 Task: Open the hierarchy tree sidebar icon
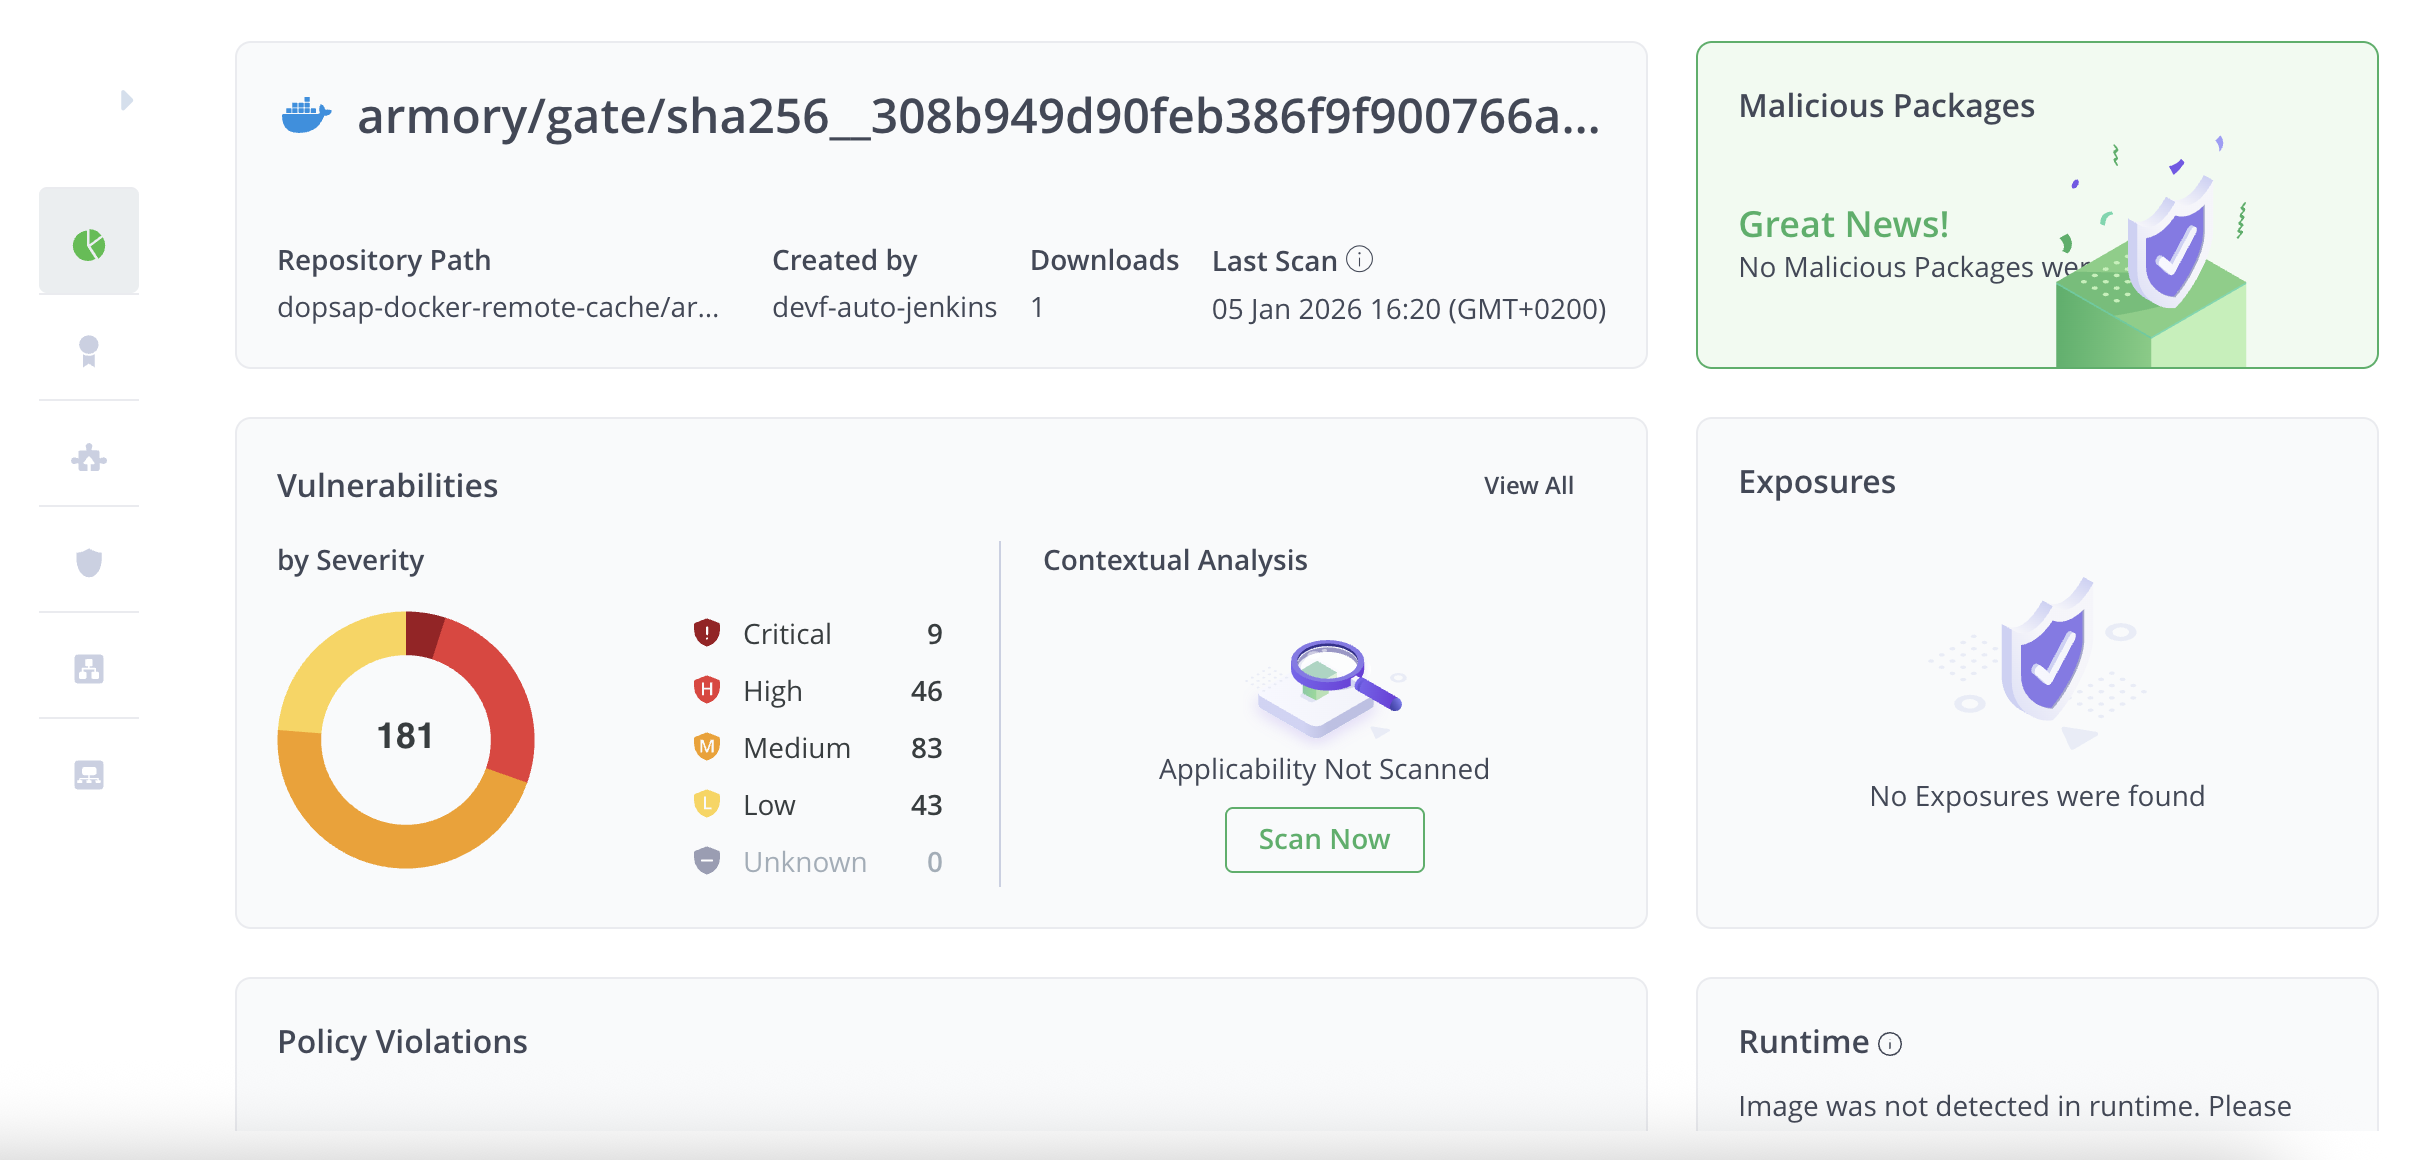(x=89, y=669)
